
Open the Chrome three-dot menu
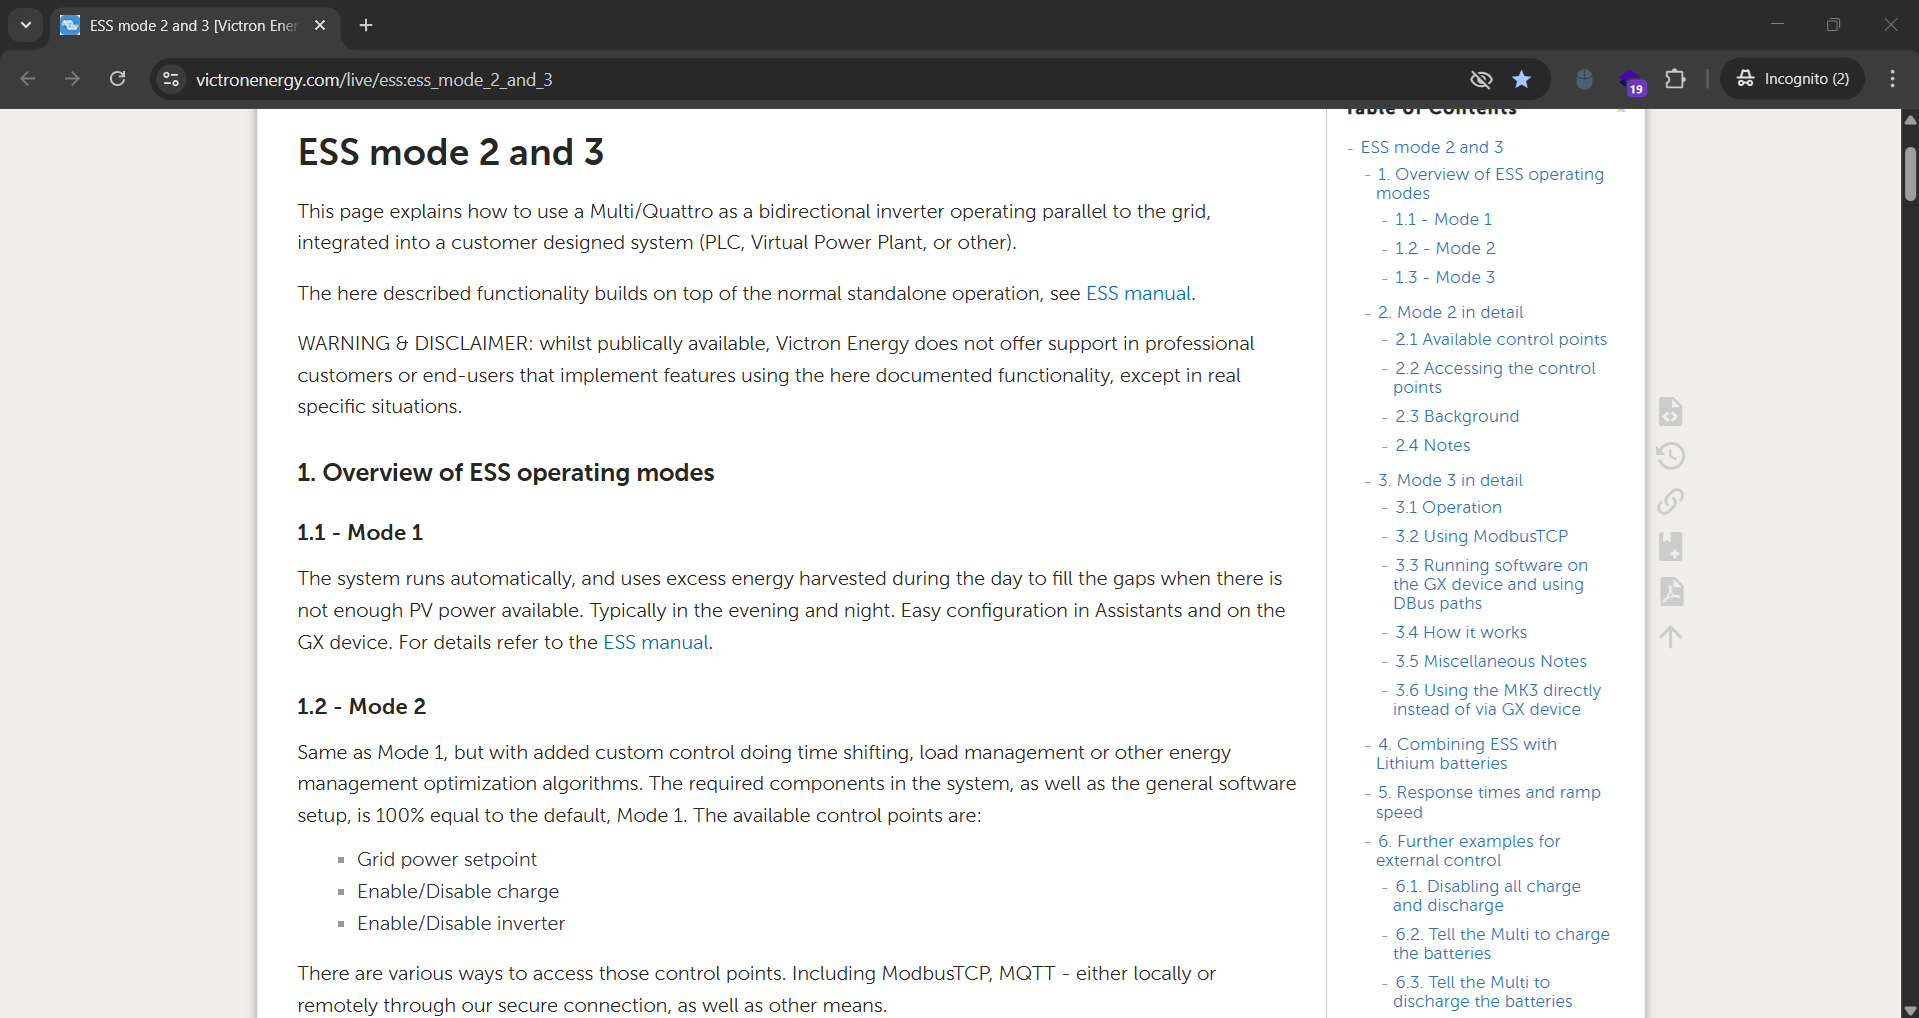(x=1892, y=79)
